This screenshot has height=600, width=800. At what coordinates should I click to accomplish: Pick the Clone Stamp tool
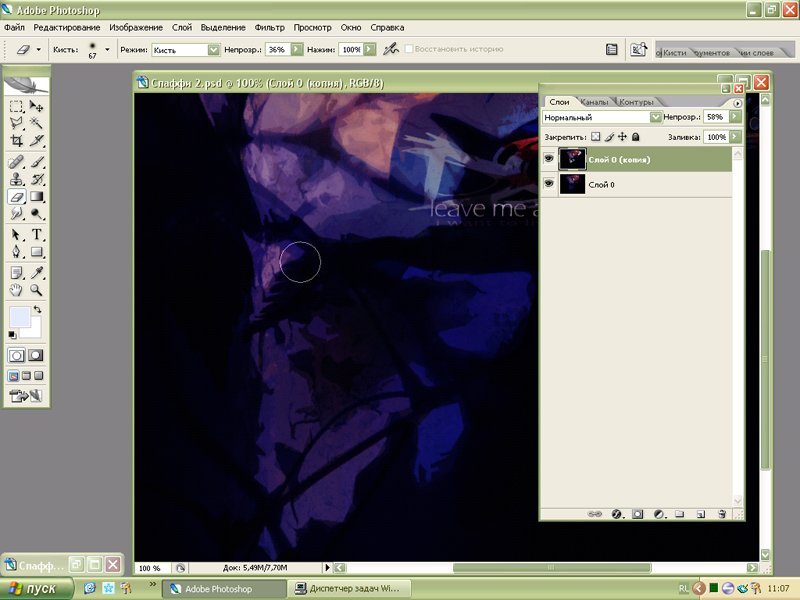[17, 179]
